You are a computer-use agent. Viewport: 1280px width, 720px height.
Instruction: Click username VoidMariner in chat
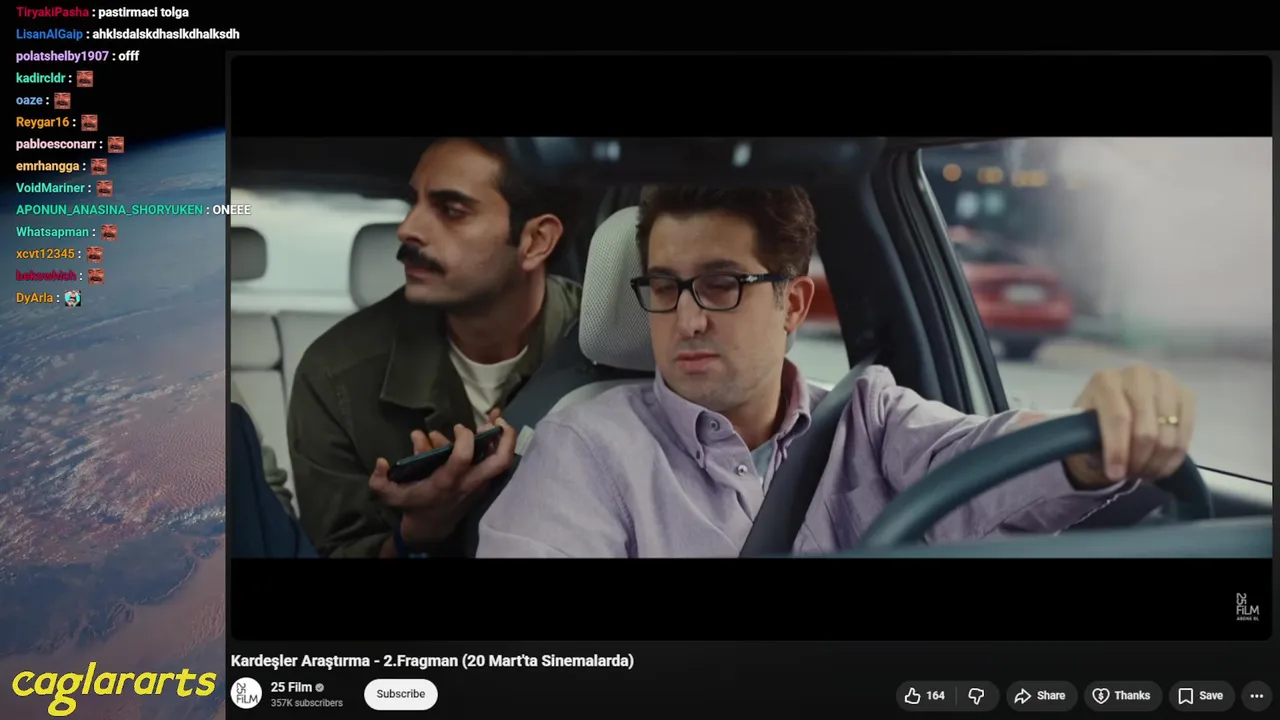point(50,188)
